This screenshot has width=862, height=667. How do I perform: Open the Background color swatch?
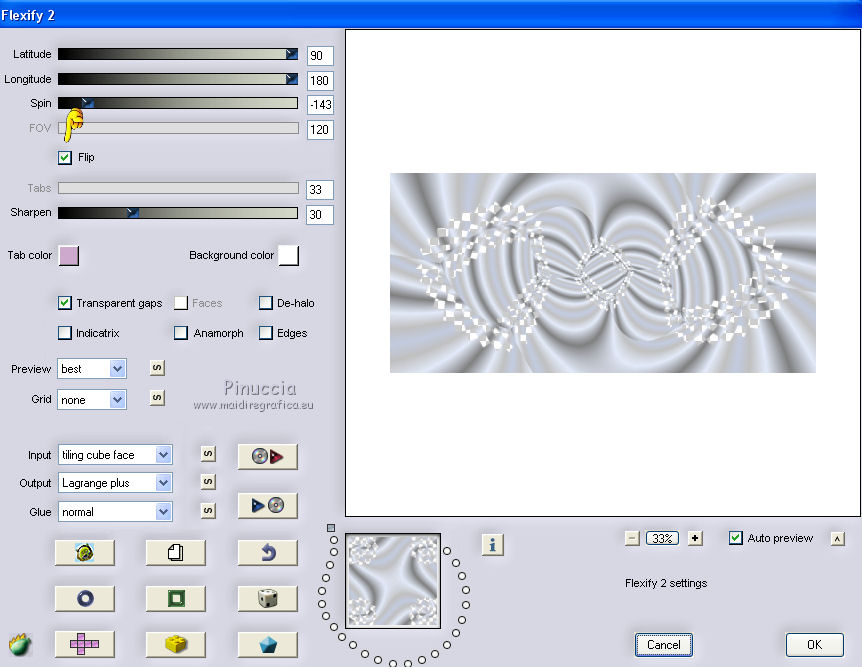289,256
